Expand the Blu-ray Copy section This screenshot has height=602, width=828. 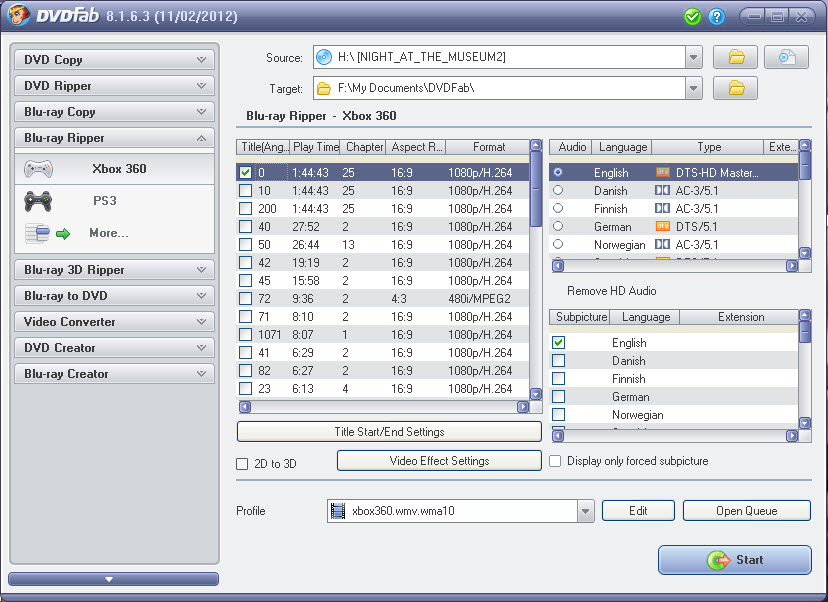click(x=114, y=111)
